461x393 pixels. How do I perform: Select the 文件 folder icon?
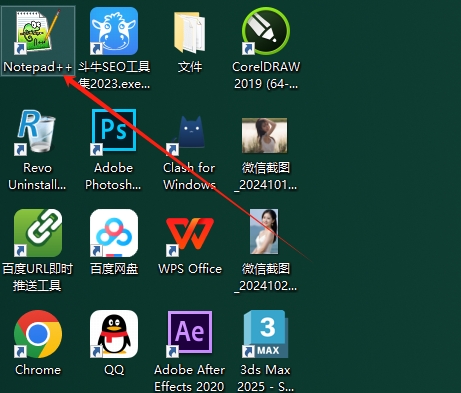[190, 33]
